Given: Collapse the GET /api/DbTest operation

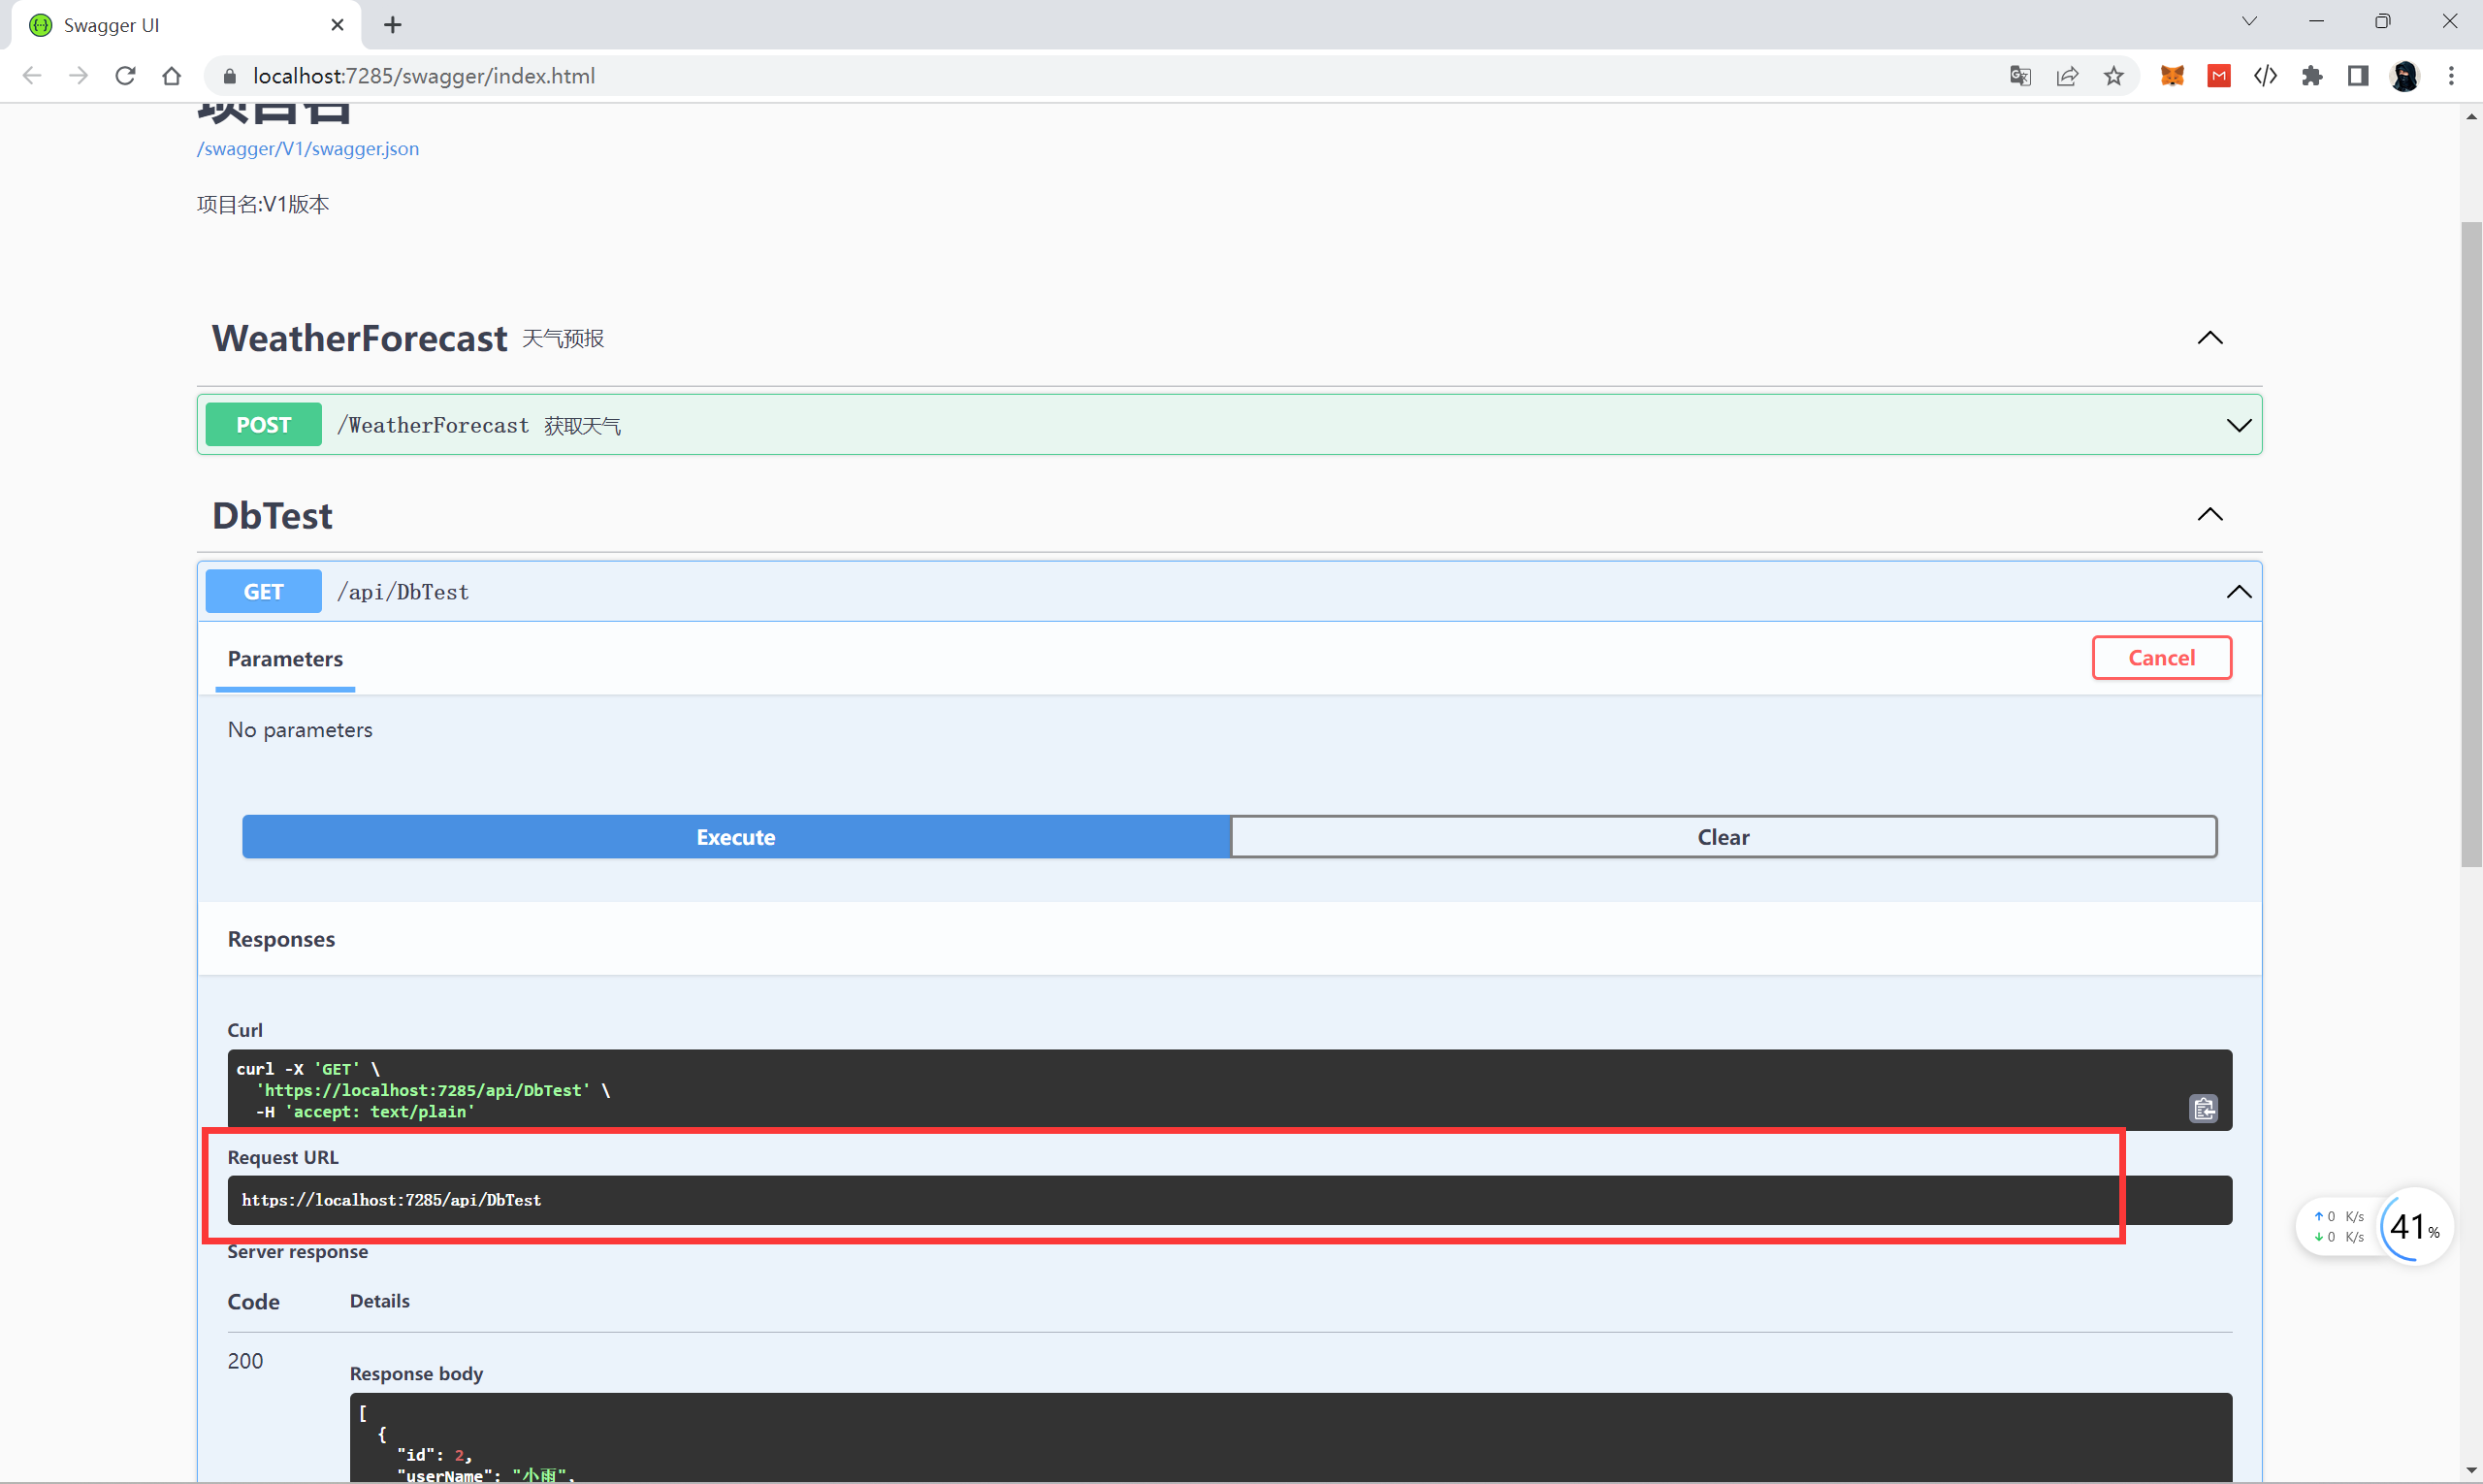Looking at the screenshot, I should tap(2238, 592).
